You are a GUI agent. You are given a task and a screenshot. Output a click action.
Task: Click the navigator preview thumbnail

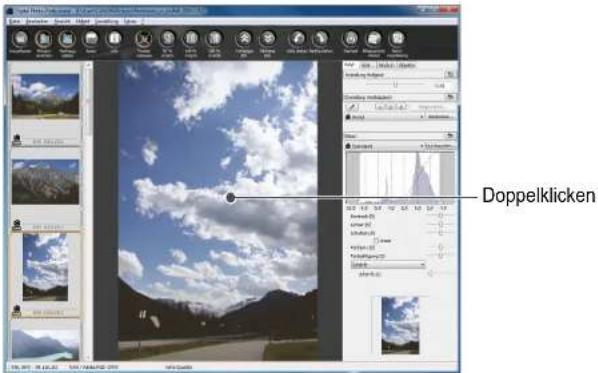point(400,325)
